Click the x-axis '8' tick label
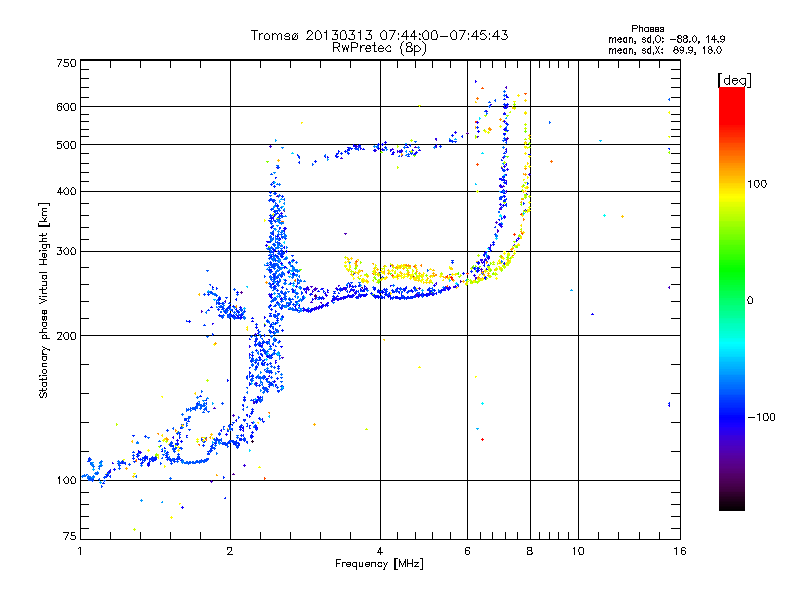Viewport: 800px width, 600px height. 530,551
